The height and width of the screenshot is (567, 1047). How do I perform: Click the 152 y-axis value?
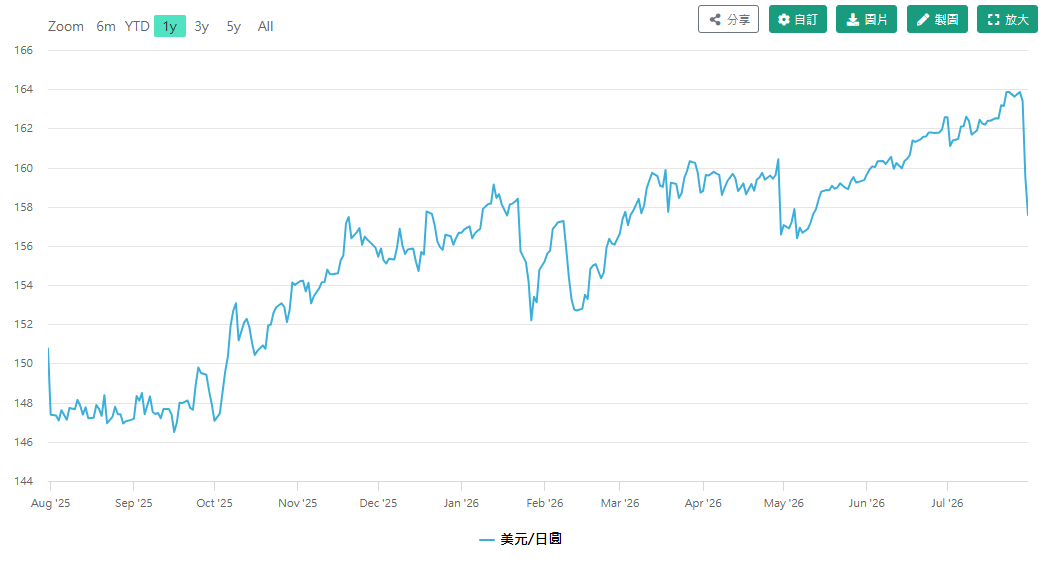23,325
